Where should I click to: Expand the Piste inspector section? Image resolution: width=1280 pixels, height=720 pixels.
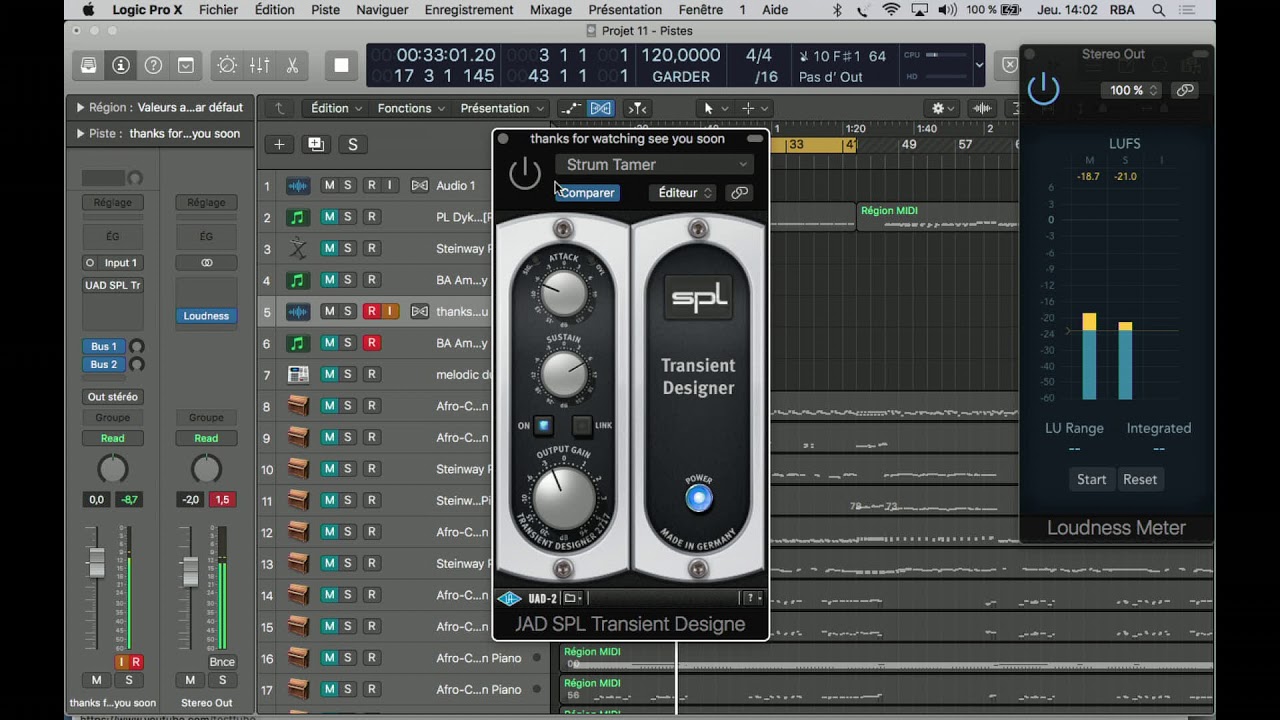pyautogui.click(x=80, y=133)
